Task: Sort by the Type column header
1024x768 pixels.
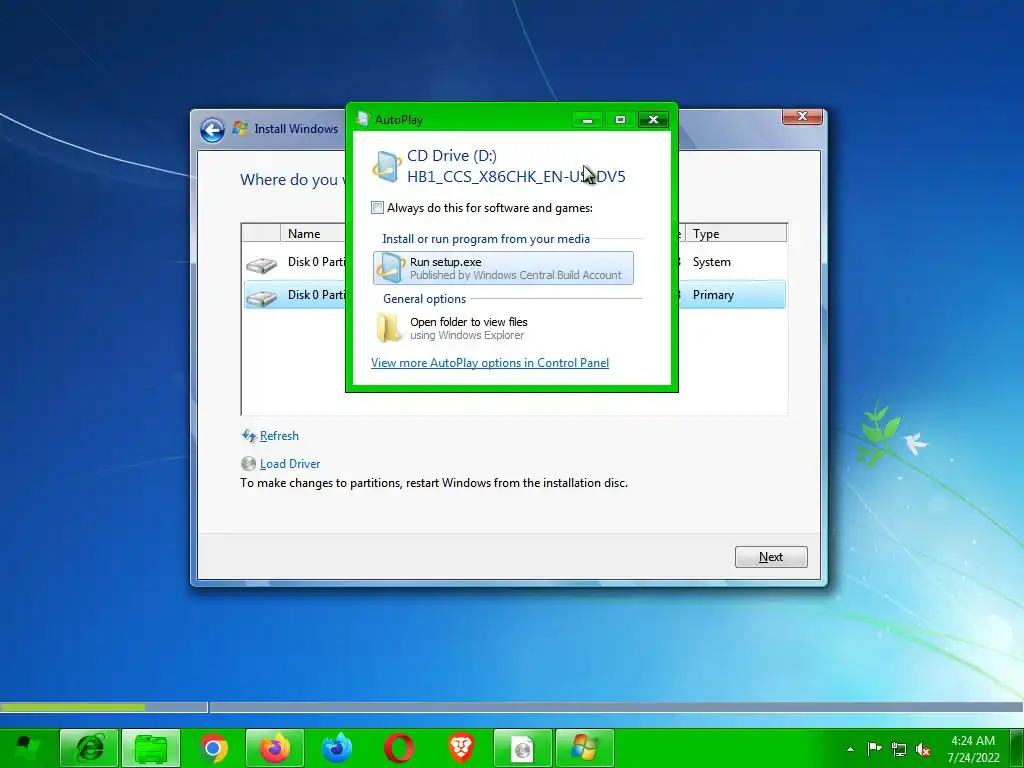Action: (x=736, y=233)
